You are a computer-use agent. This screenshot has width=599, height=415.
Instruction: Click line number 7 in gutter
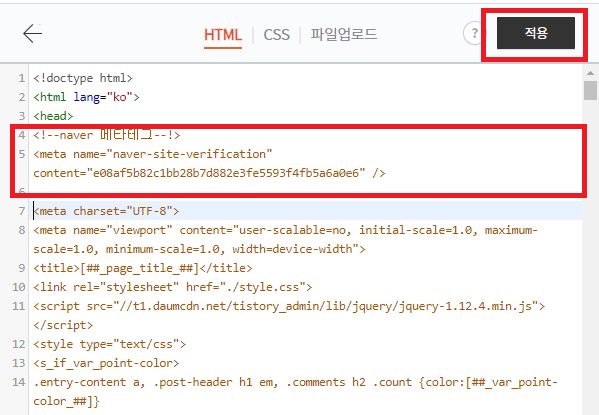tap(22, 211)
